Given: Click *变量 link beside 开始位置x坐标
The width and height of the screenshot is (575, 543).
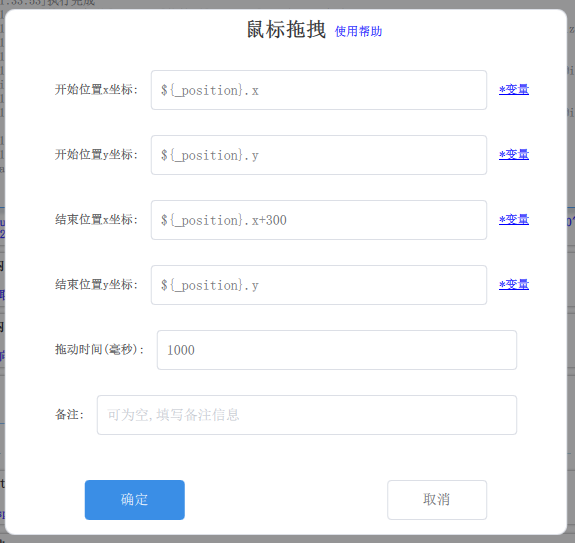Looking at the screenshot, I should (514, 89).
